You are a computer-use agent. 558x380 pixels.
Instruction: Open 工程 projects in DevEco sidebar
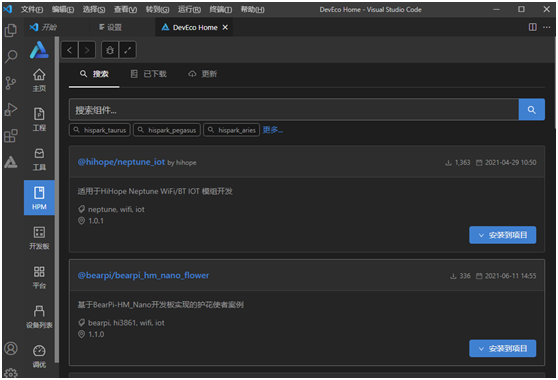coord(39,120)
